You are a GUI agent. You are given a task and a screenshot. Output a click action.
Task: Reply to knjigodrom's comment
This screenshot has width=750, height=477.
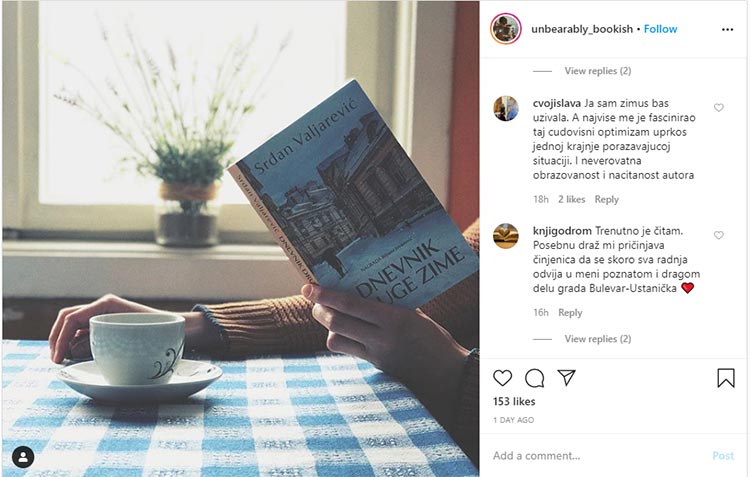click(570, 313)
